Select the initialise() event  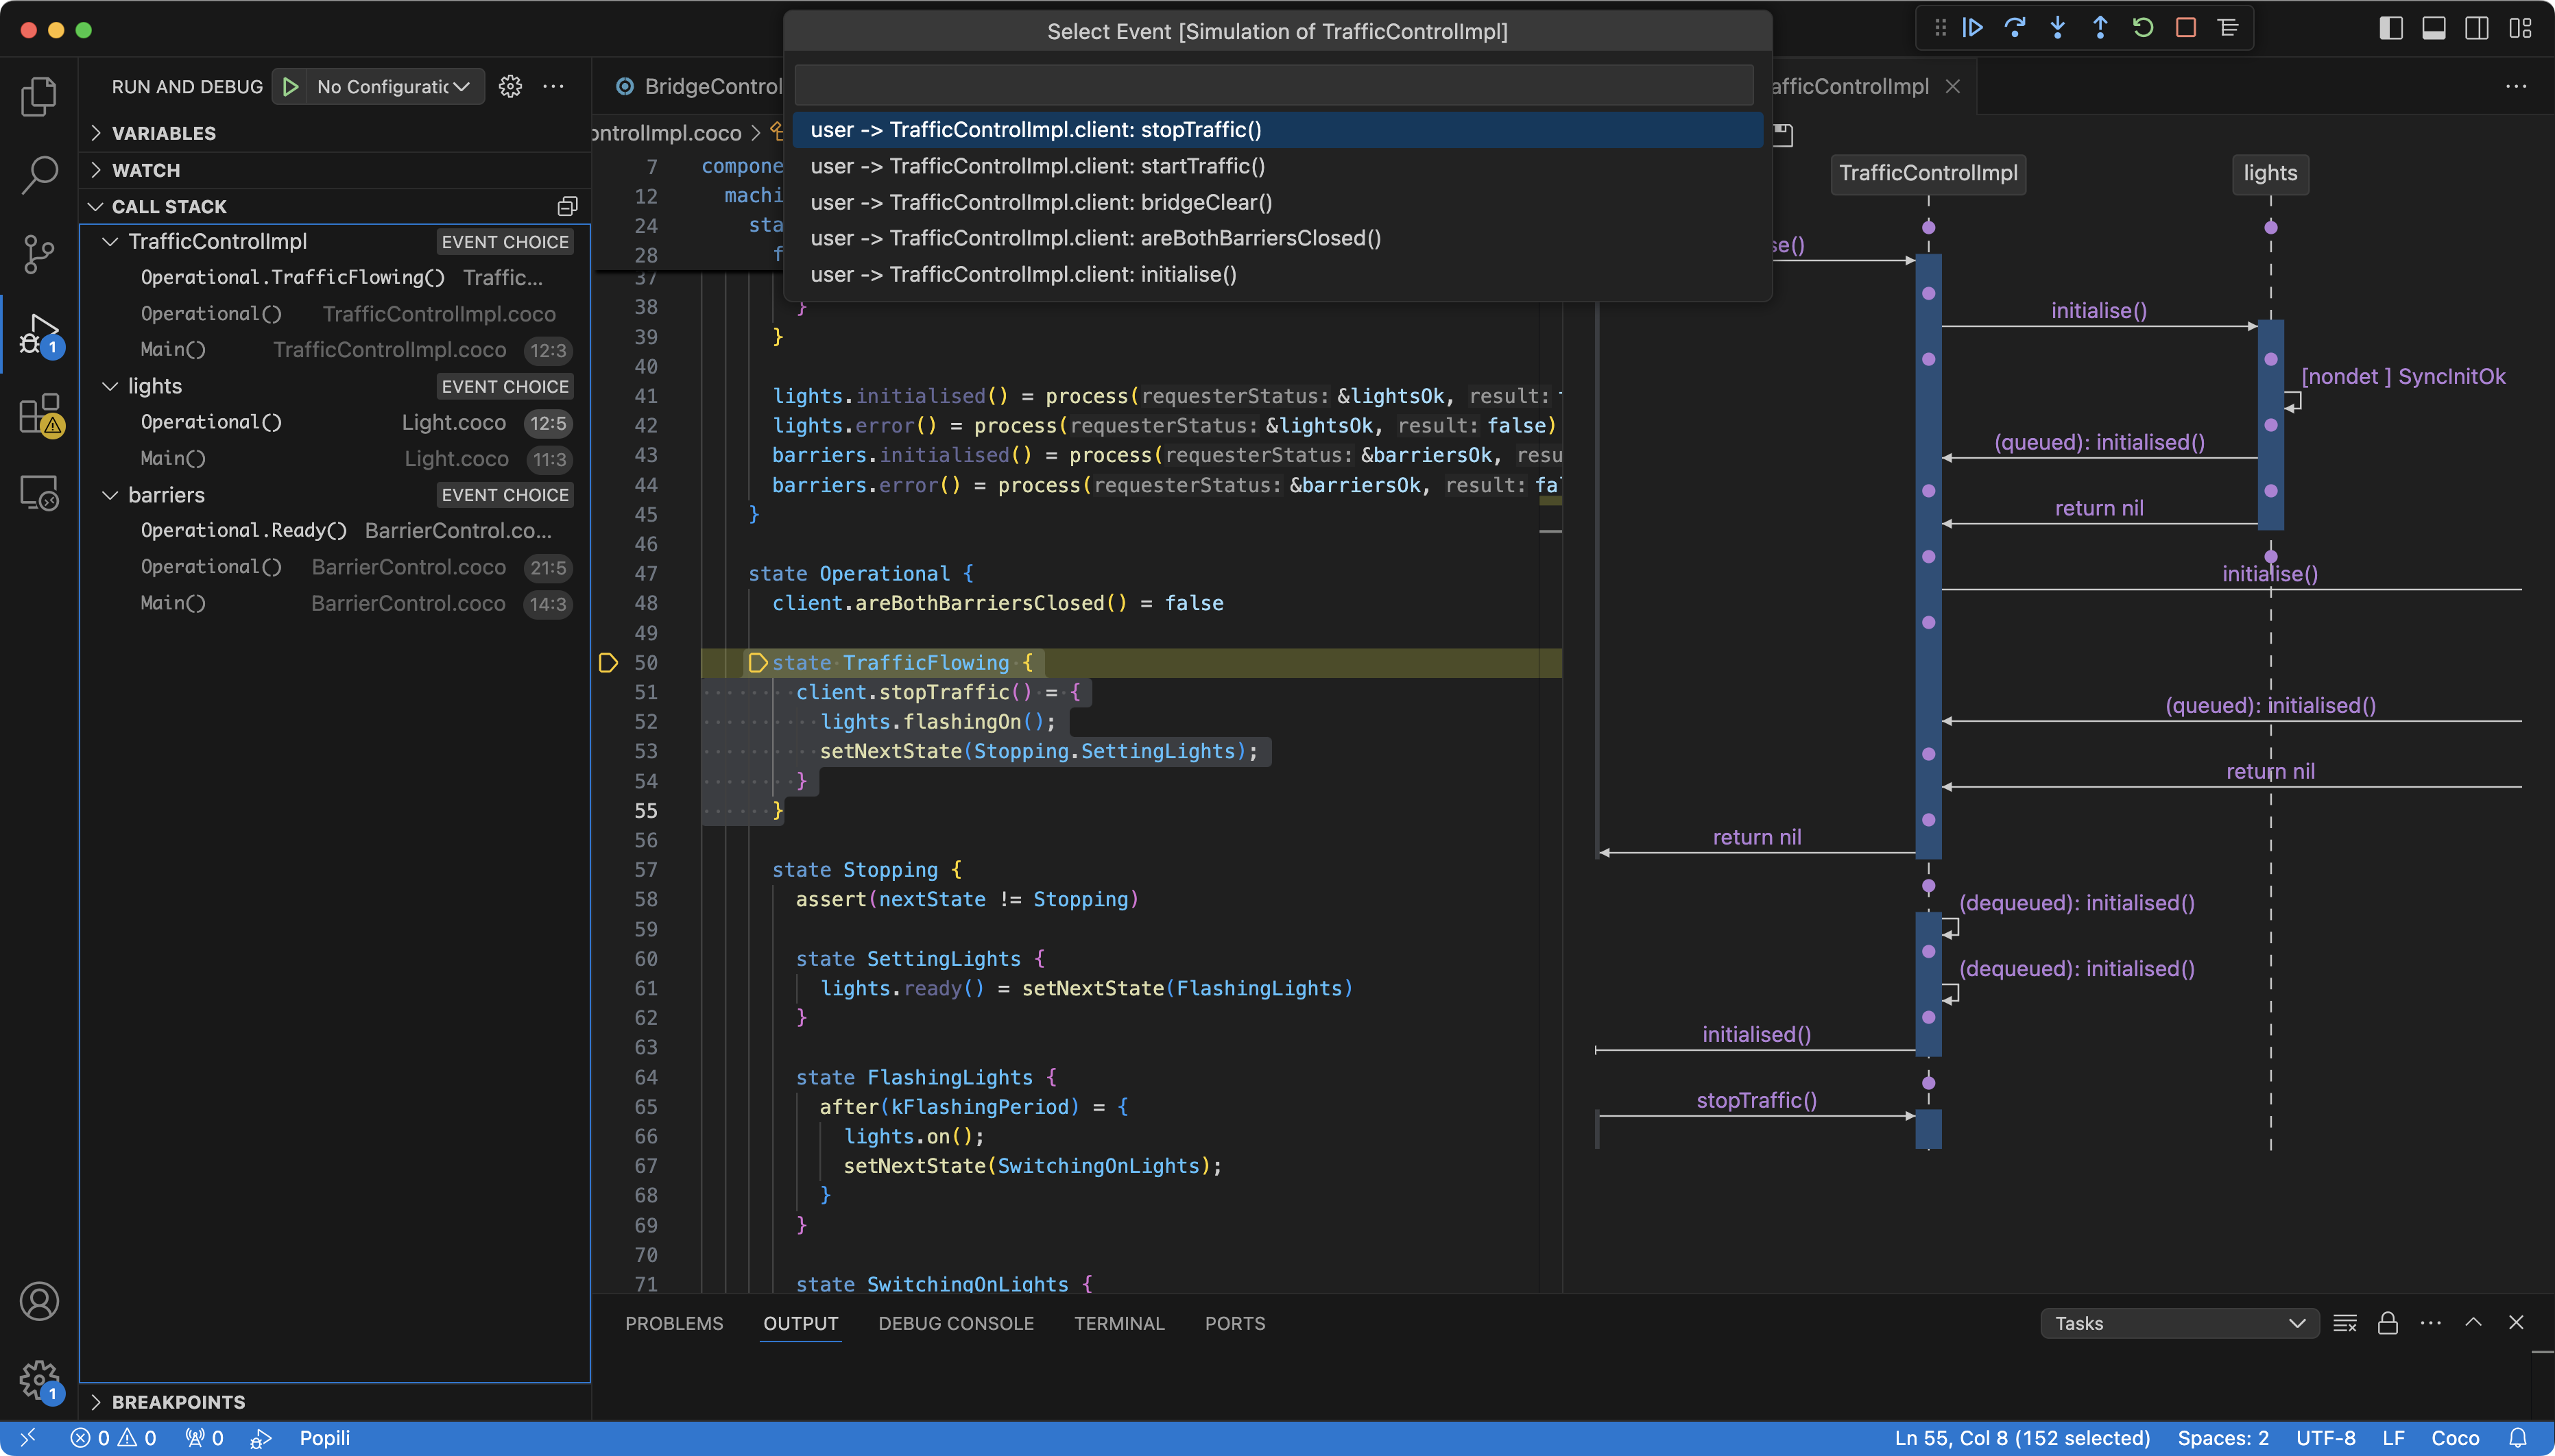1277,274
